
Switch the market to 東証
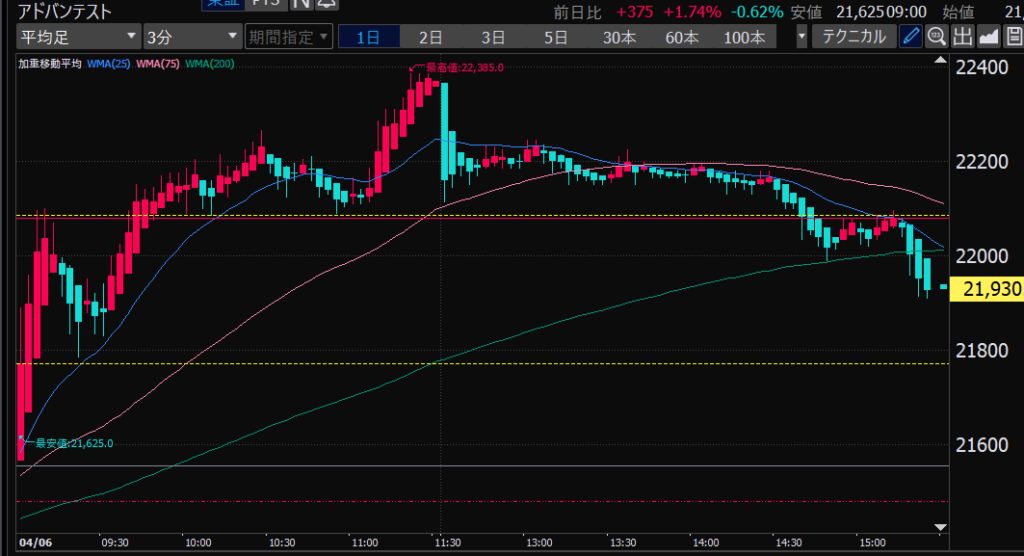[x=222, y=4]
